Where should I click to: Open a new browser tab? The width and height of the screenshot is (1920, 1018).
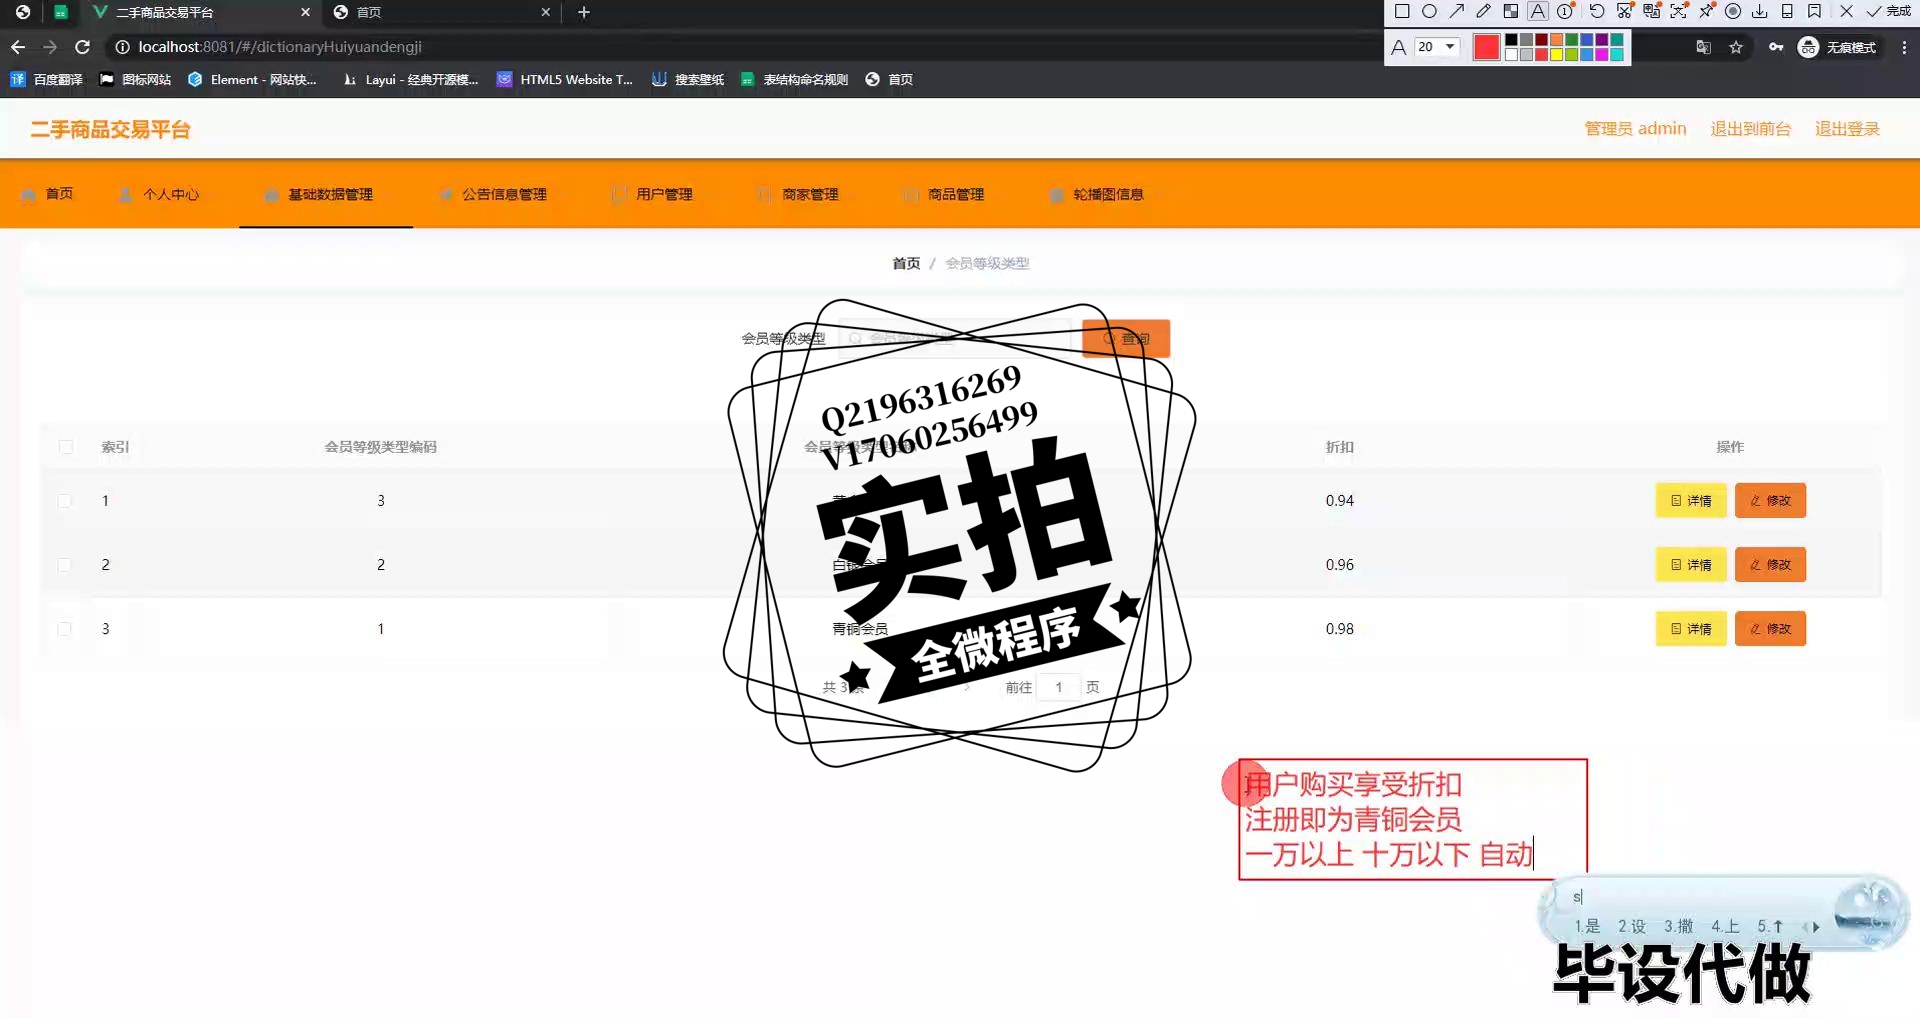click(584, 12)
